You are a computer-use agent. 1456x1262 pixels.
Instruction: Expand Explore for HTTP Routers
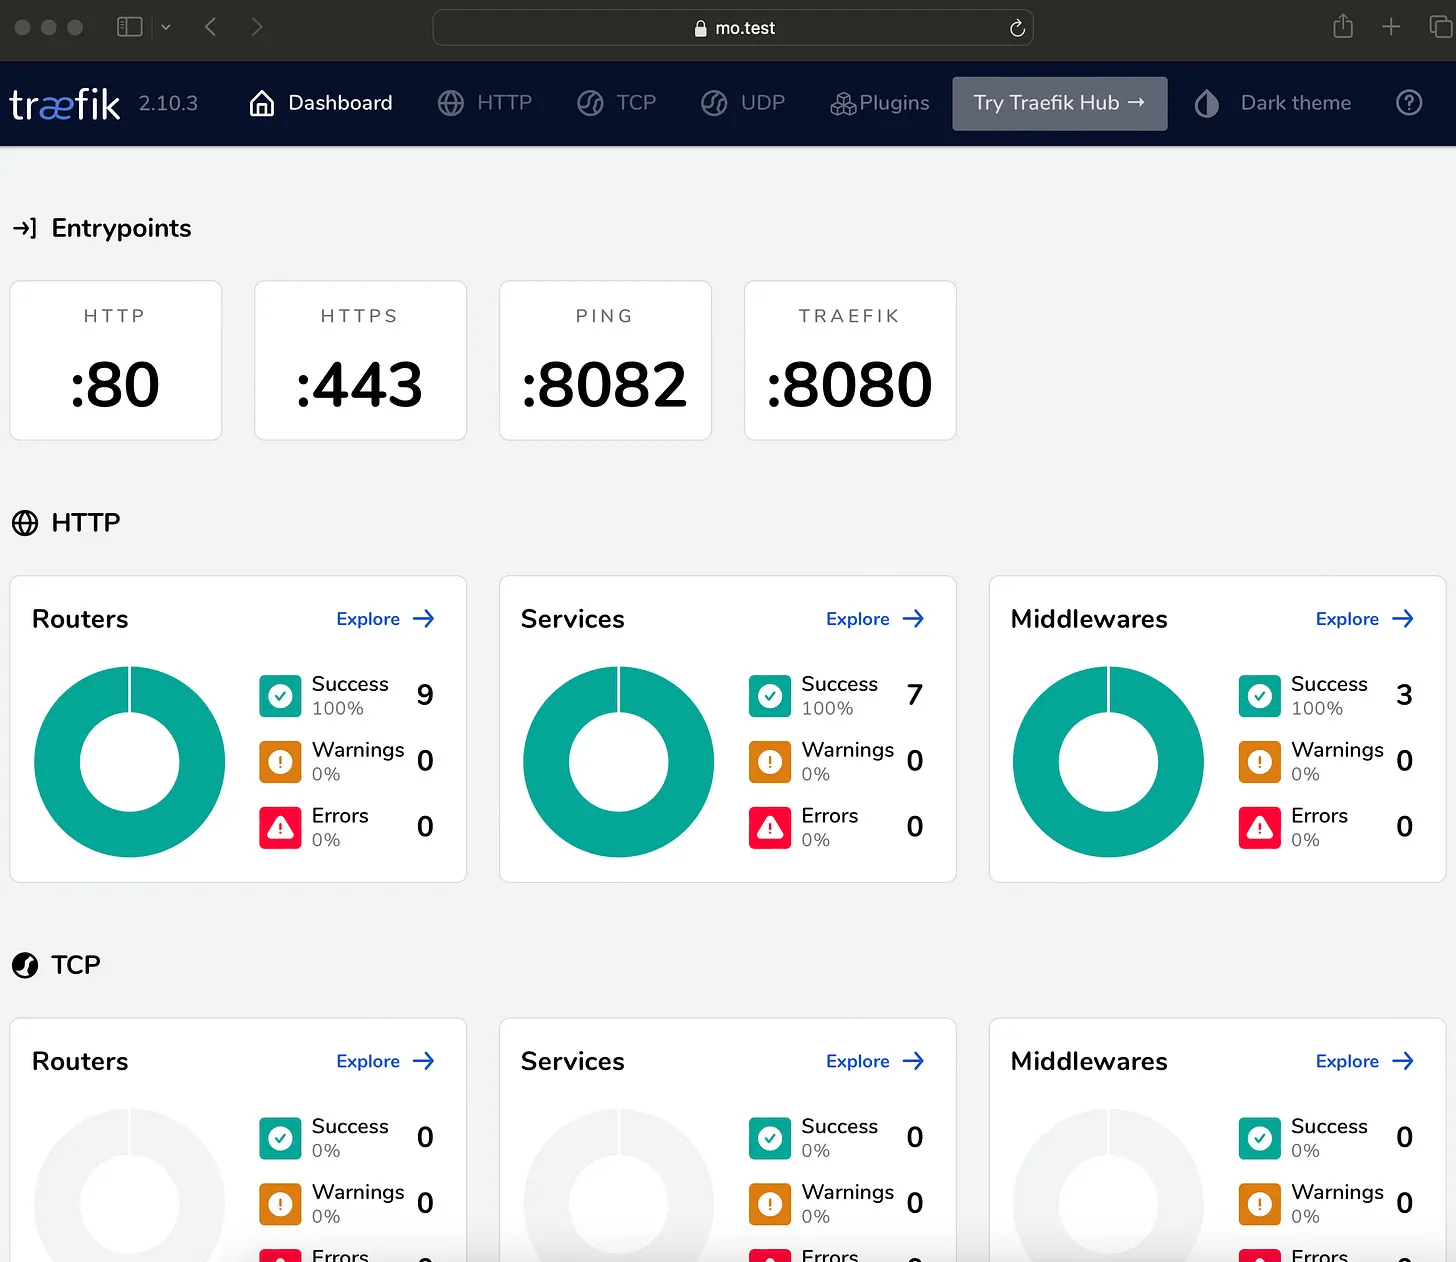point(385,619)
